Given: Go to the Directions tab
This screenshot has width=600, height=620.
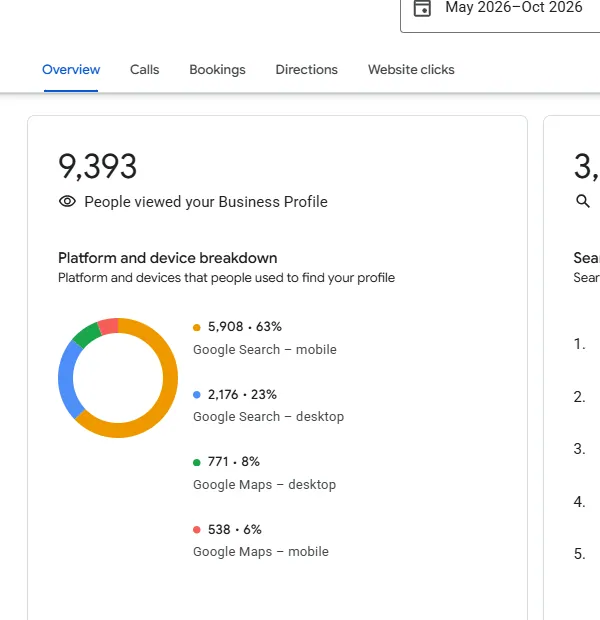Looking at the screenshot, I should coord(307,70).
